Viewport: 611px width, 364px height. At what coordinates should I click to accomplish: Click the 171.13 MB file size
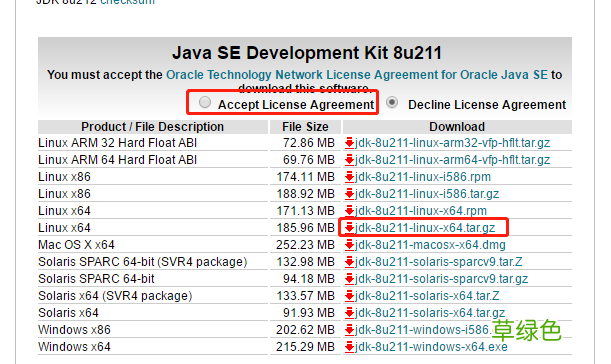pyautogui.click(x=306, y=211)
